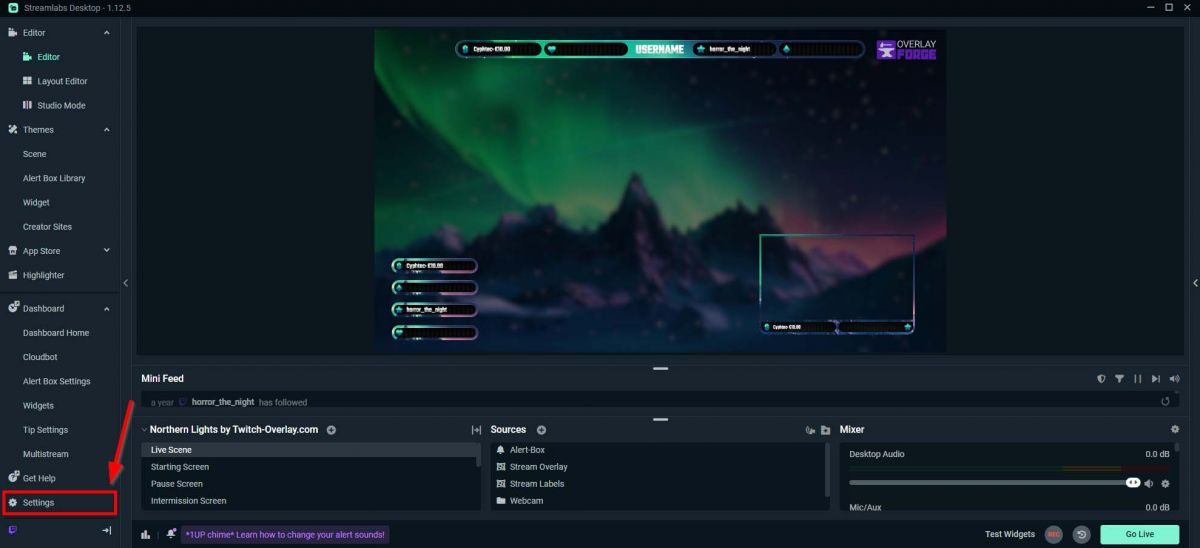
Task: Select the Editor sub-item
Action: coord(48,57)
